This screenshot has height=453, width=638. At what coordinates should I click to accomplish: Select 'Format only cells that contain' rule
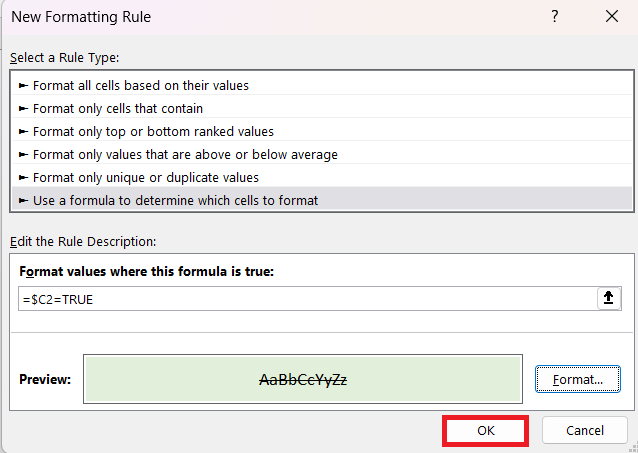tap(322, 109)
